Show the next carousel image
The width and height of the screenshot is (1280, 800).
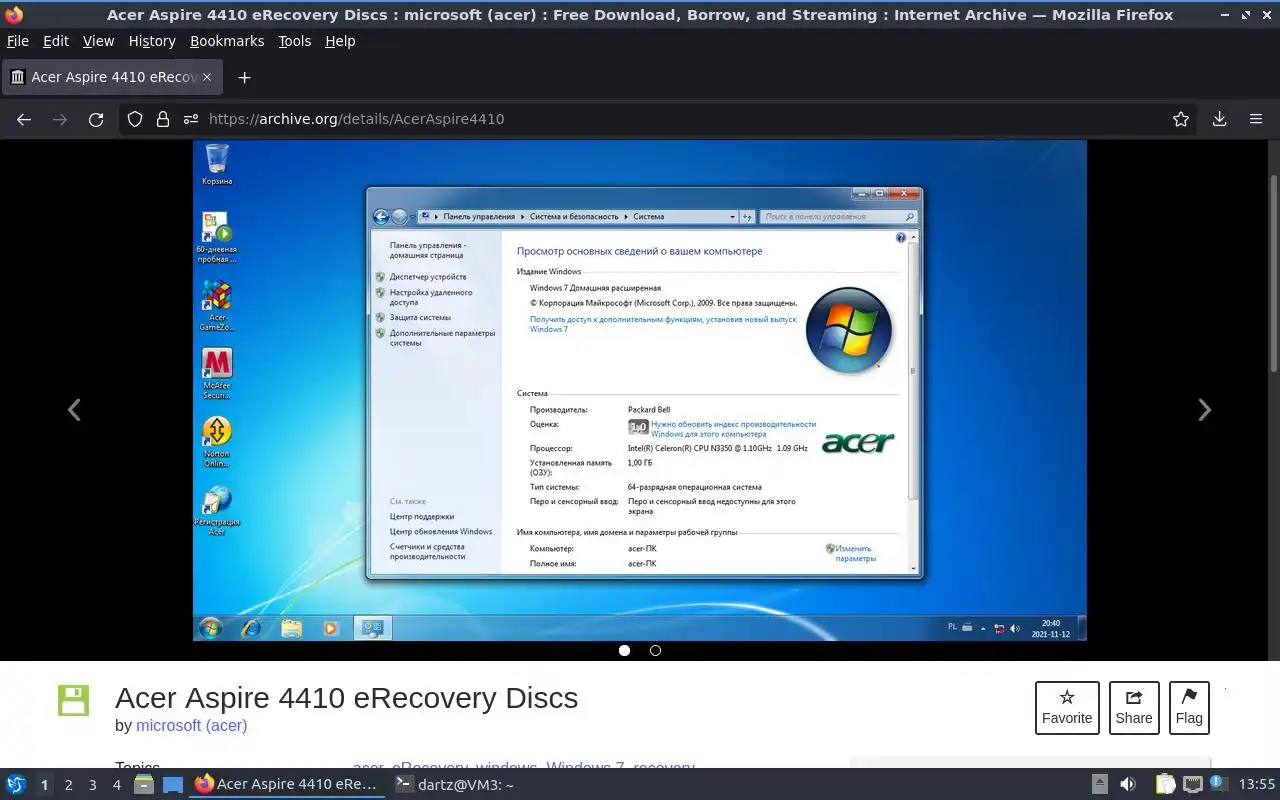point(1205,410)
